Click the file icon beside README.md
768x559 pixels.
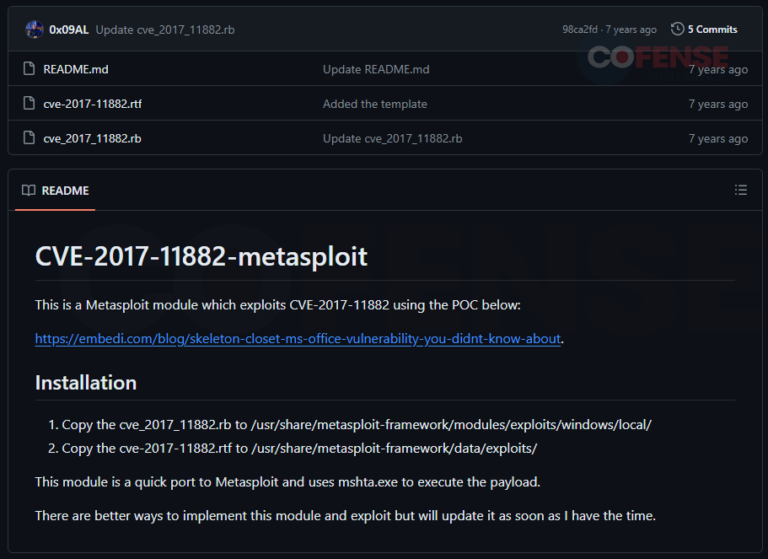28,70
